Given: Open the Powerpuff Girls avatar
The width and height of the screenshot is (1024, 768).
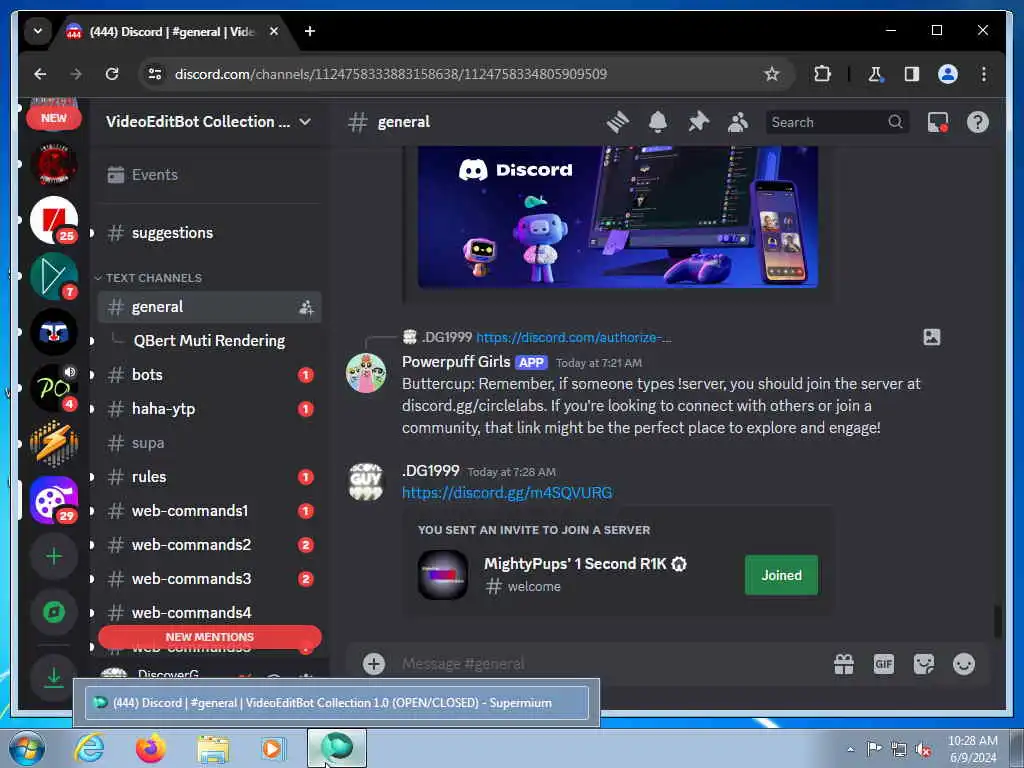Looking at the screenshot, I should [x=366, y=373].
